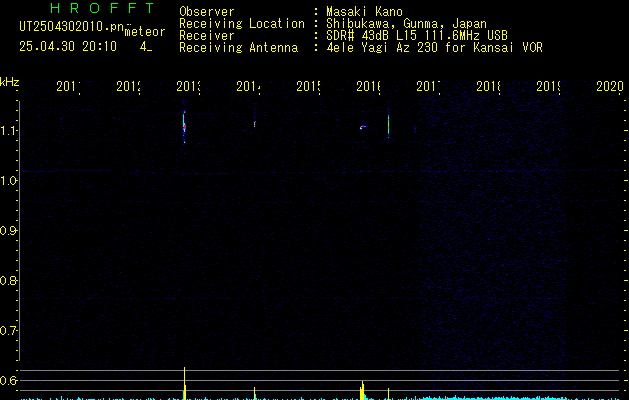Click the 0.6 frequency axis label
This screenshot has width=629, height=400.
pos(8,380)
